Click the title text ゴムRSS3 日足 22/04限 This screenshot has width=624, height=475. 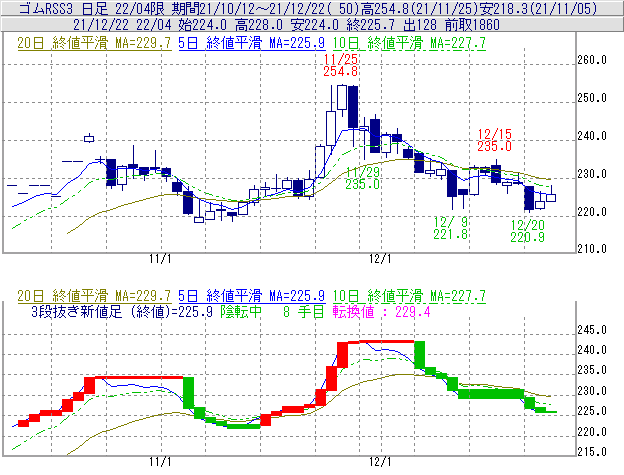click(x=92, y=9)
